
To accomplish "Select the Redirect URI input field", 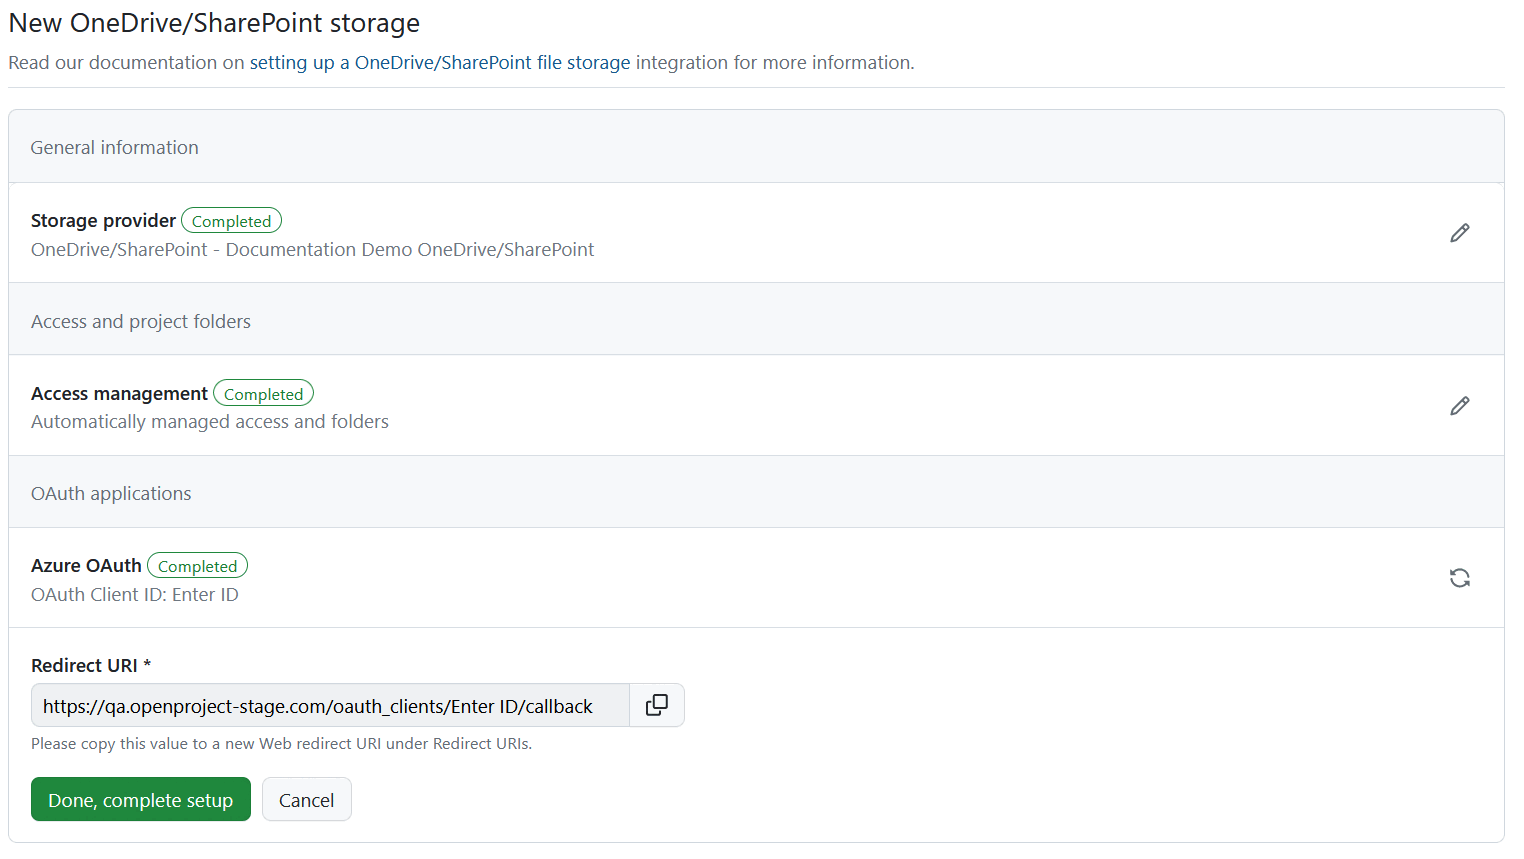I will click(330, 705).
